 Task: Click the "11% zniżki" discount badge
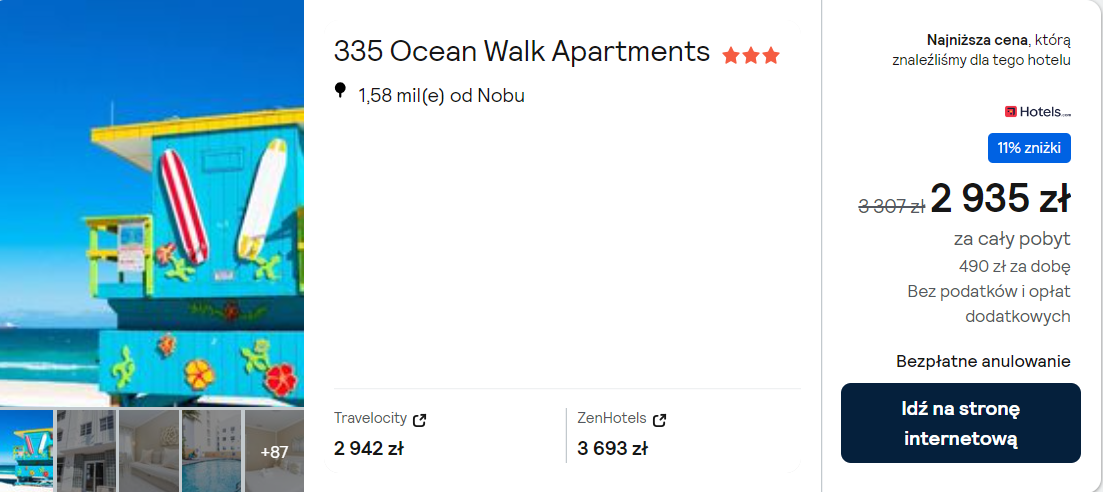click(x=1029, y=148)
